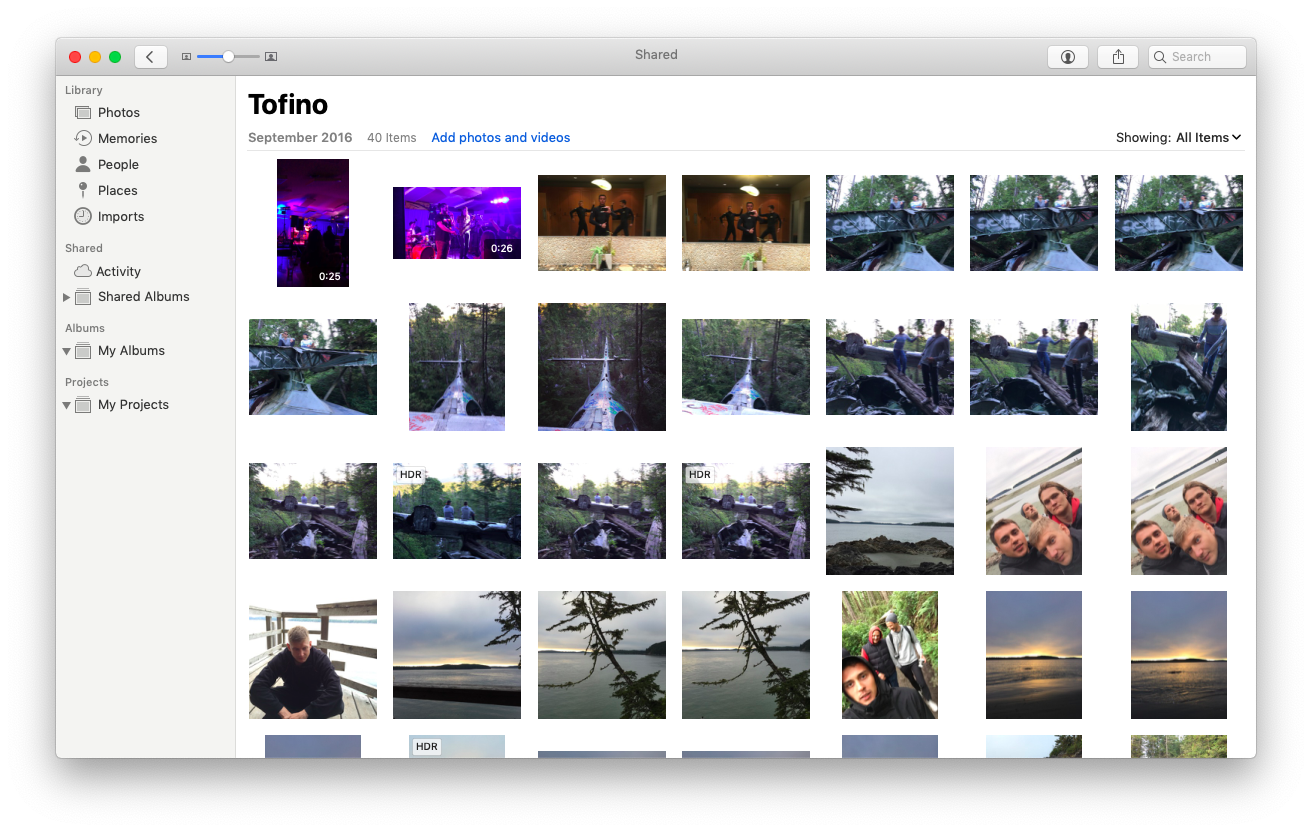Click the people subscribers toolbar button

click(x=1068, y=57)
